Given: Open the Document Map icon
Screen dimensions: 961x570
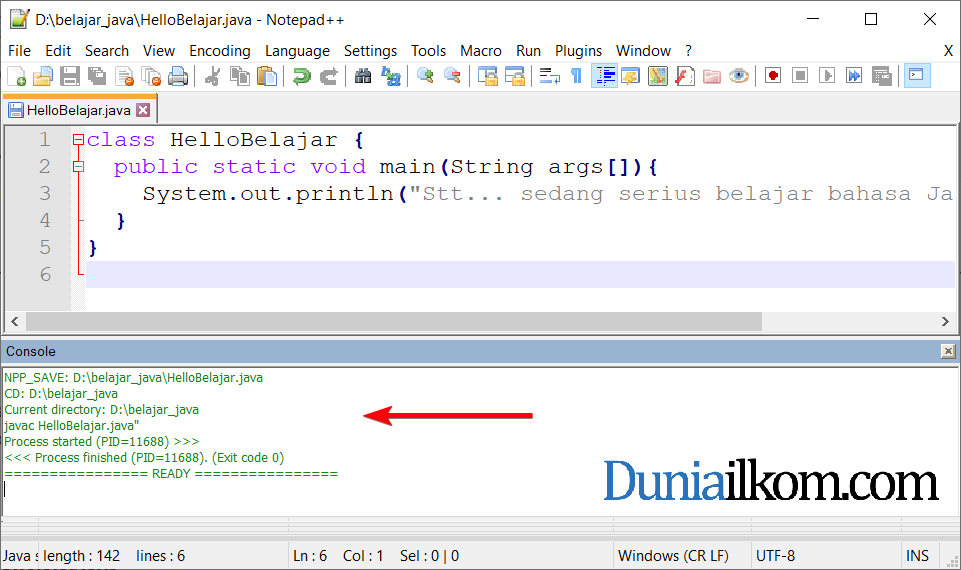Looking at the screenshot, I should click(658, 76).
